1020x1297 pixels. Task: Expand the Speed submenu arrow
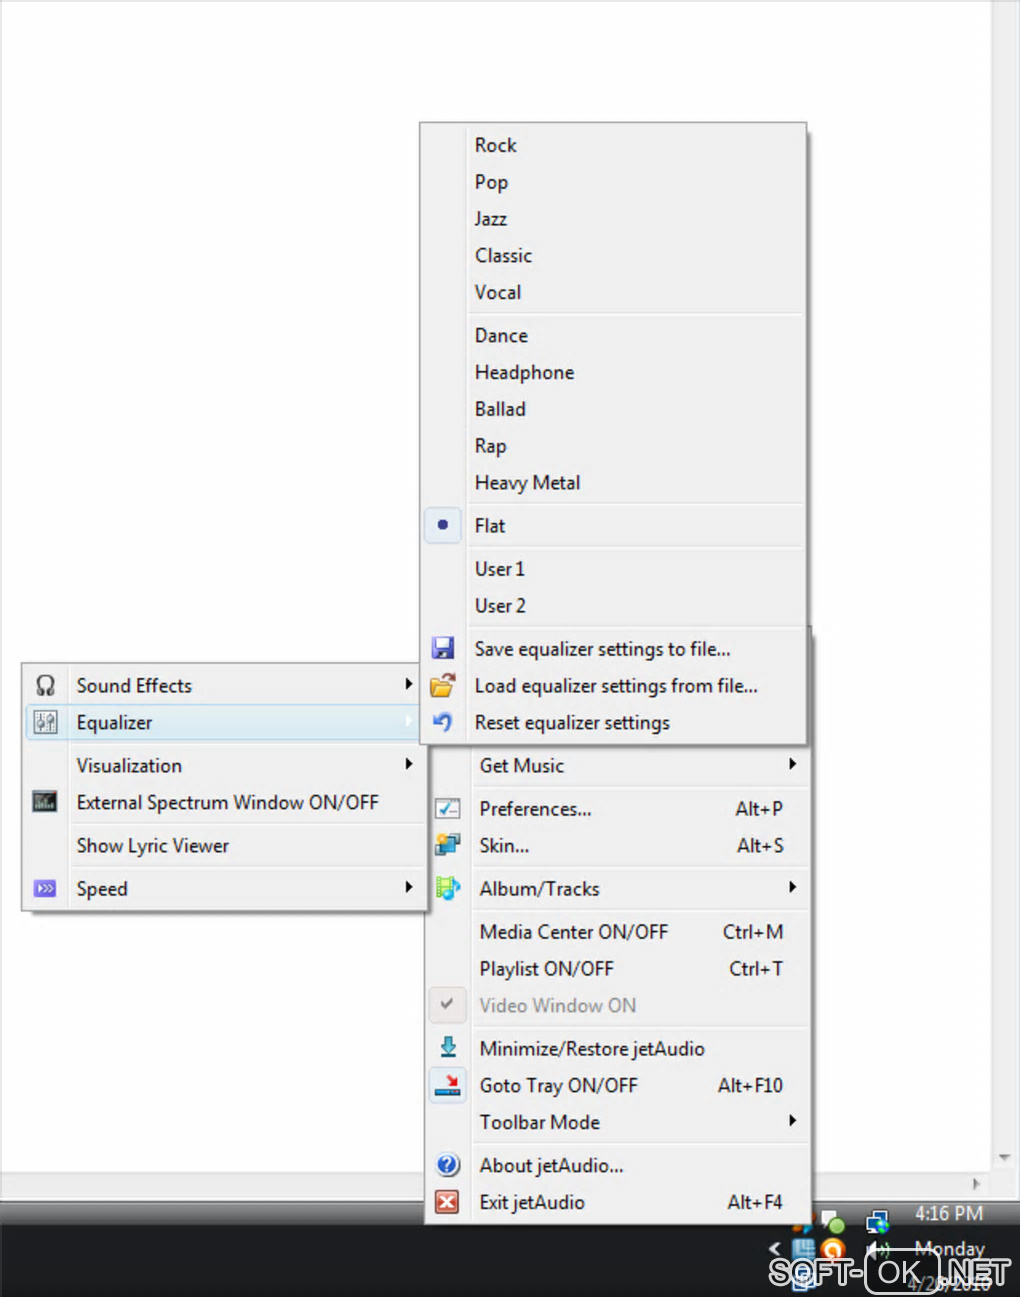[x=408, y=887]
